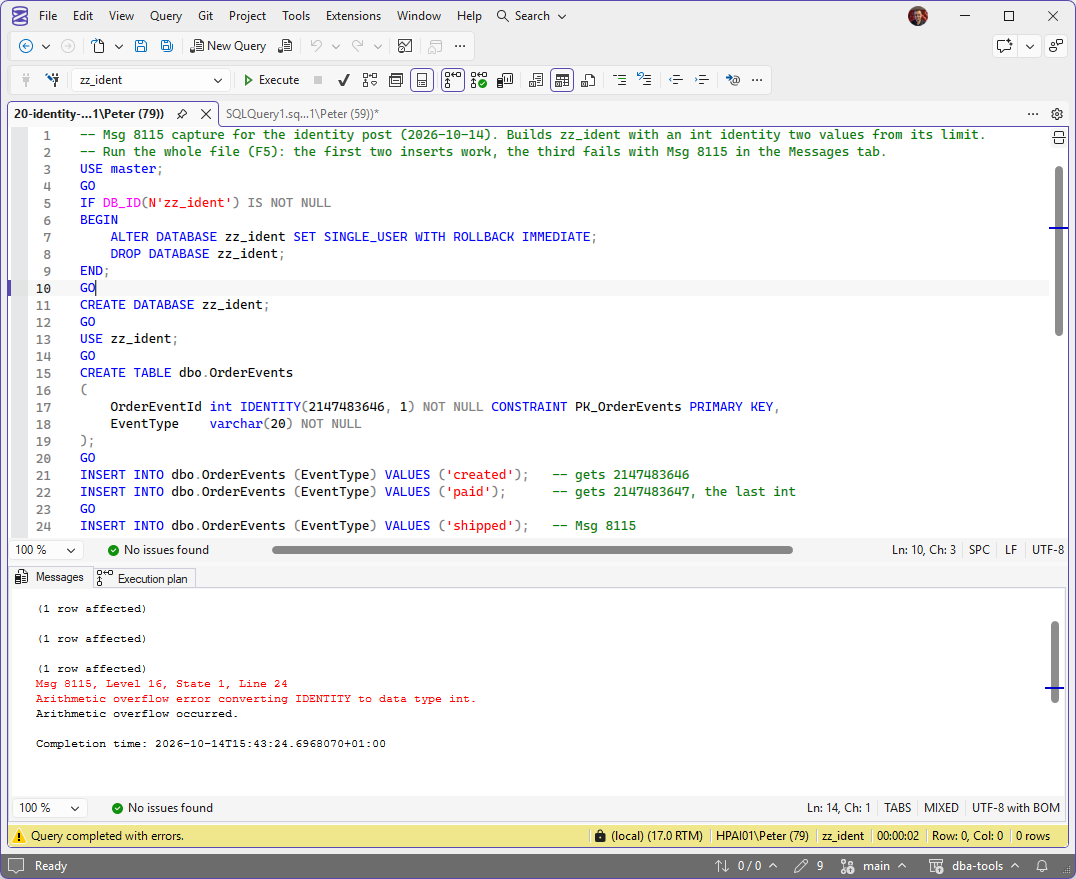Click the query file icon right of New Query

285,46
